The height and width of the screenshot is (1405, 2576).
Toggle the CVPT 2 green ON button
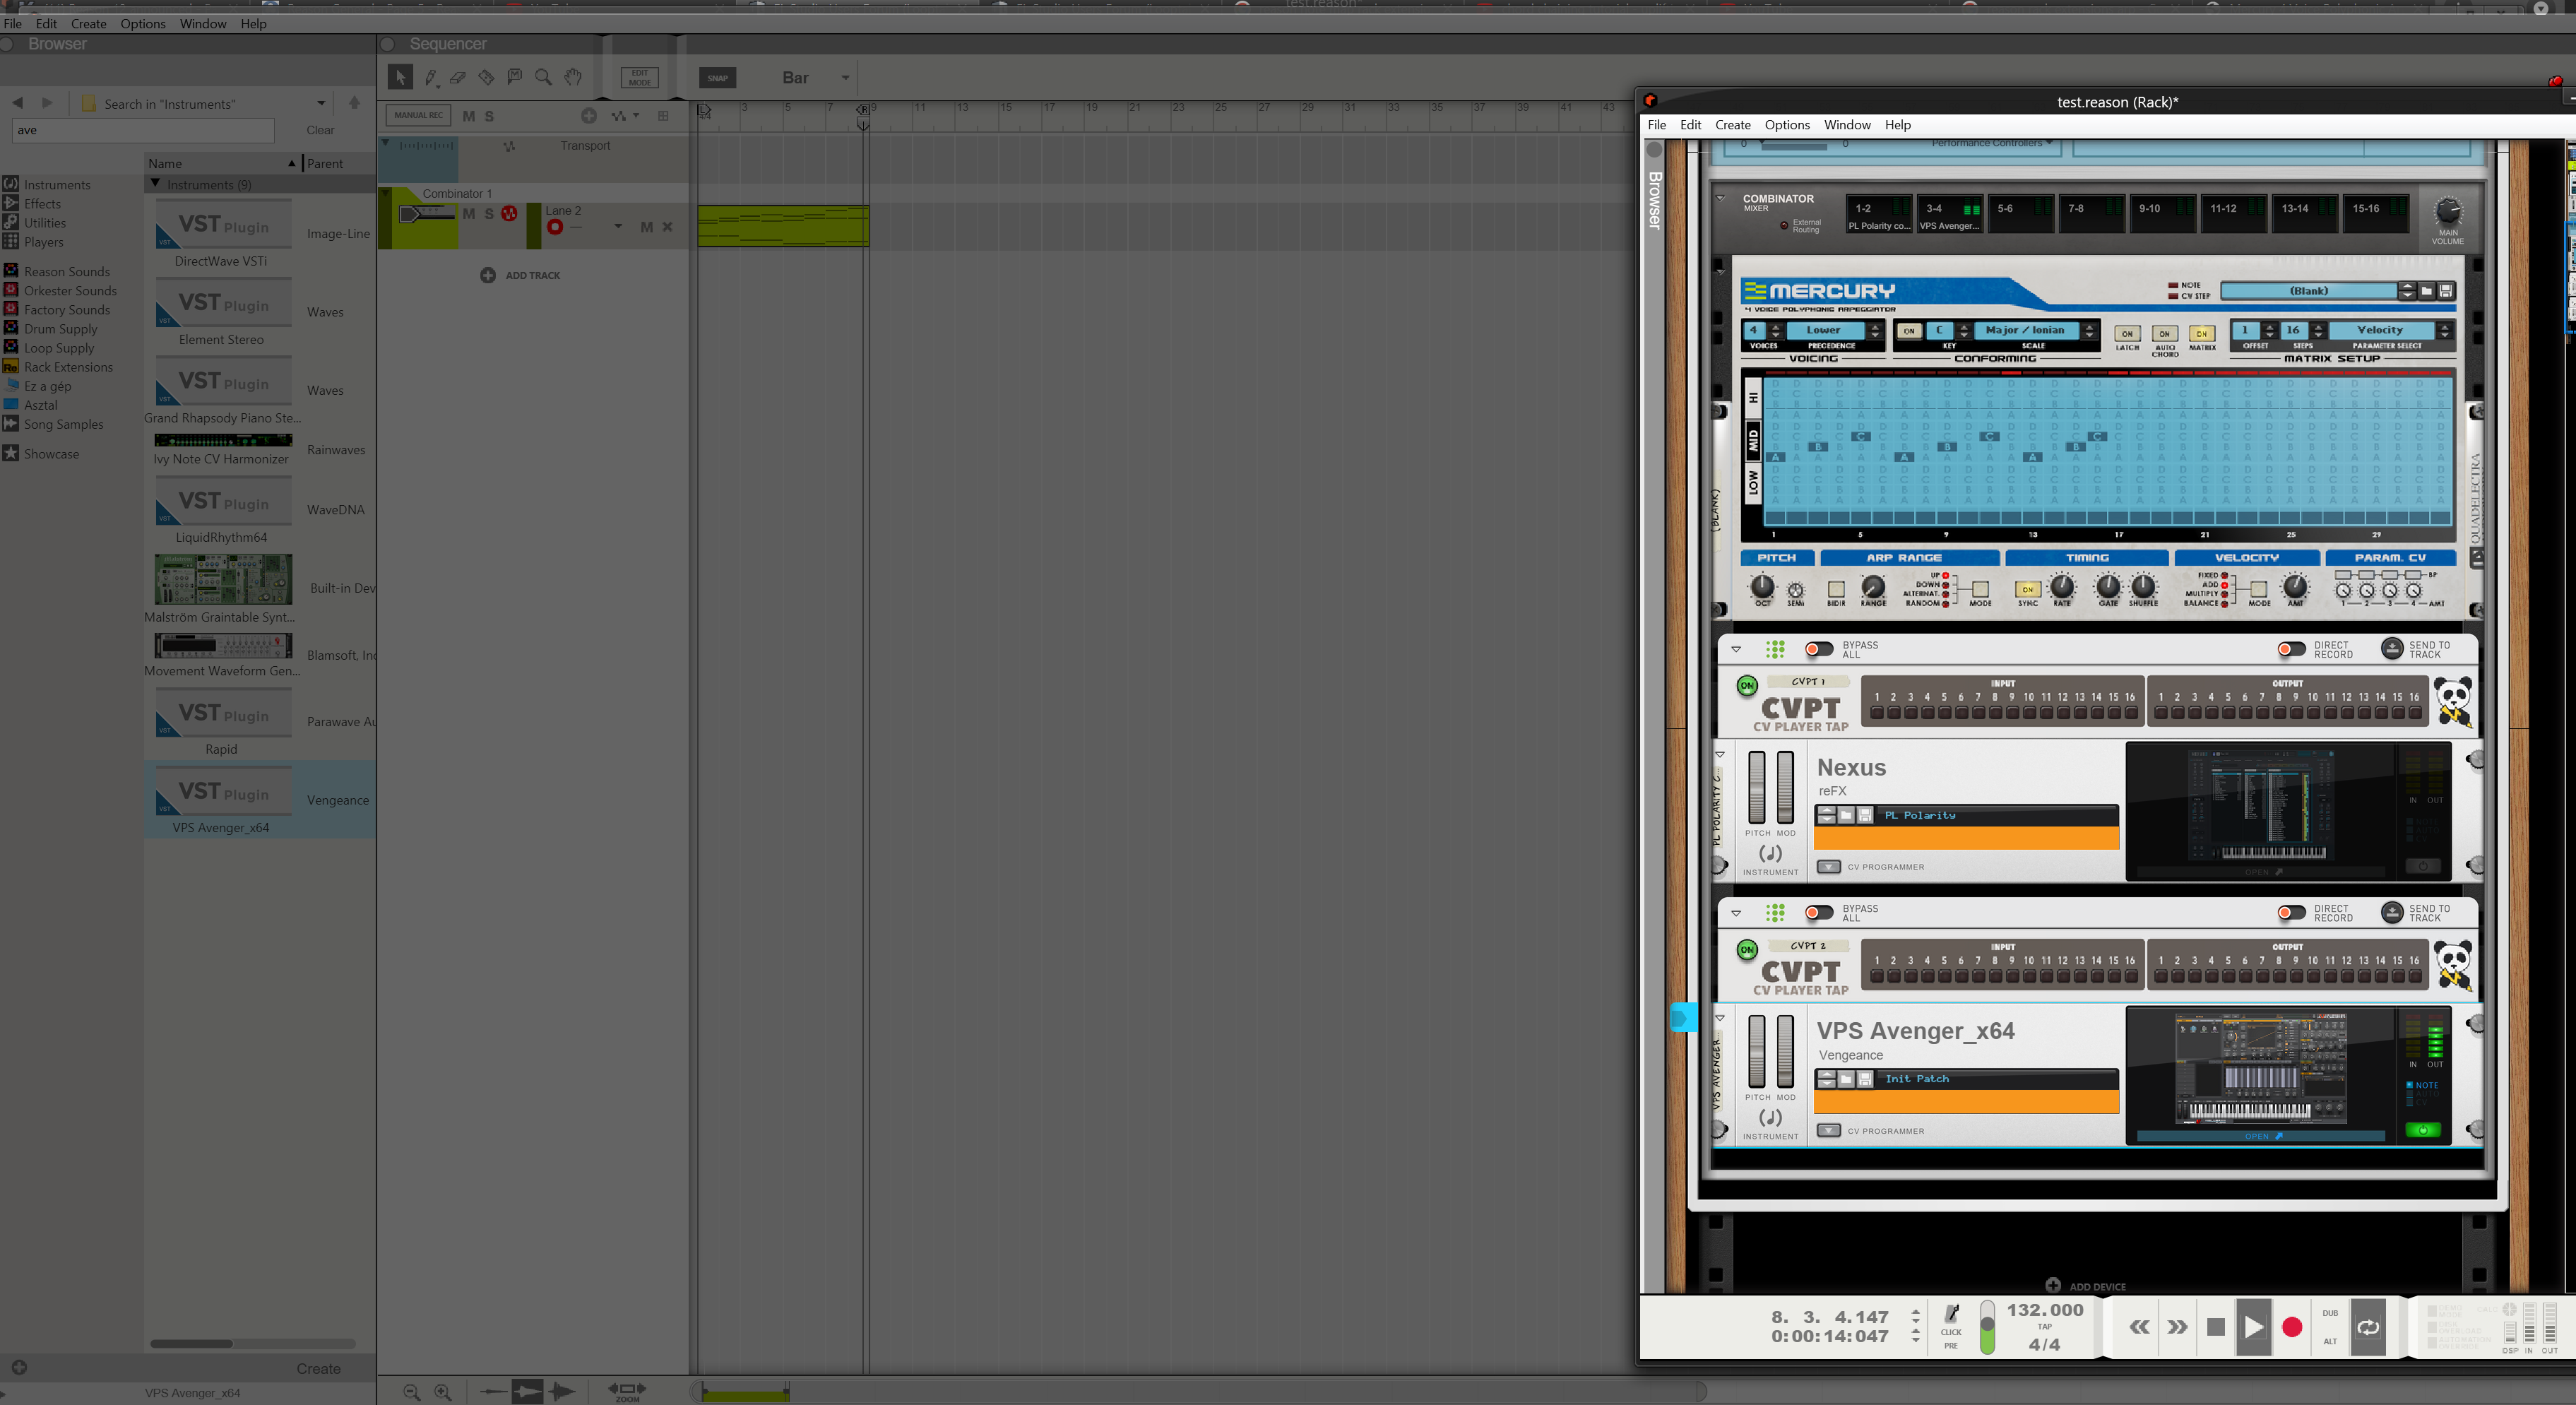click(x=1747, y=949)
